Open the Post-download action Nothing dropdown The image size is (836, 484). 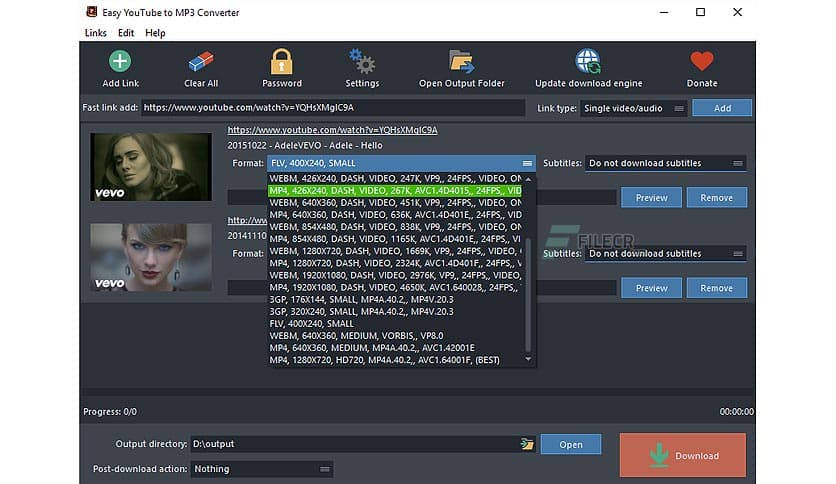(262, 469)
